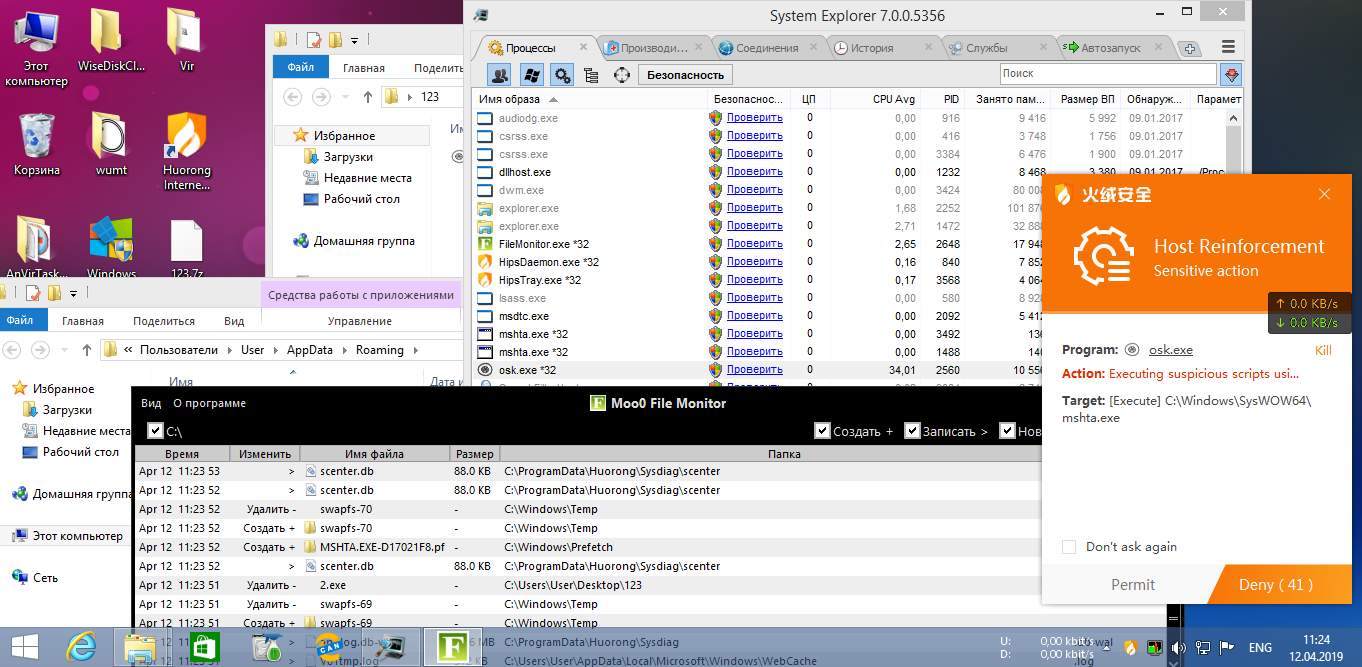This screenshot has width=1362, height=667.
Task: Open File Explorer from the taskbar
Action: tap(141, 648)
